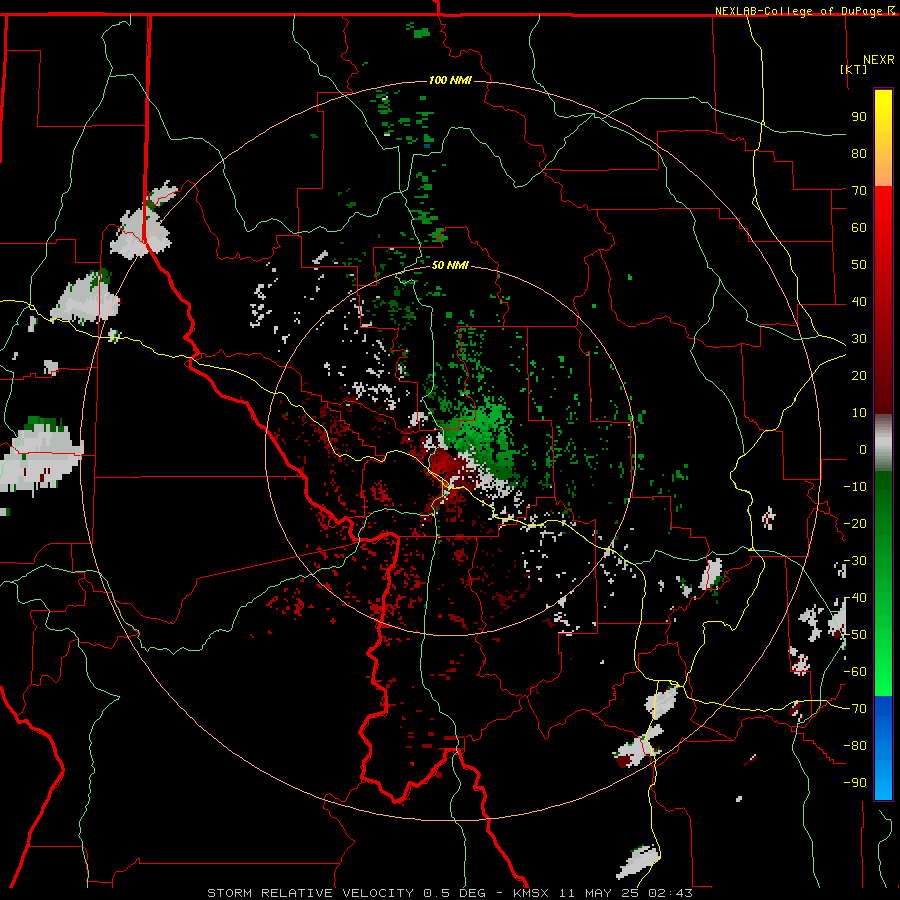
Task: Click the 10 value on the velocity scale
Action: pos(859,413)
